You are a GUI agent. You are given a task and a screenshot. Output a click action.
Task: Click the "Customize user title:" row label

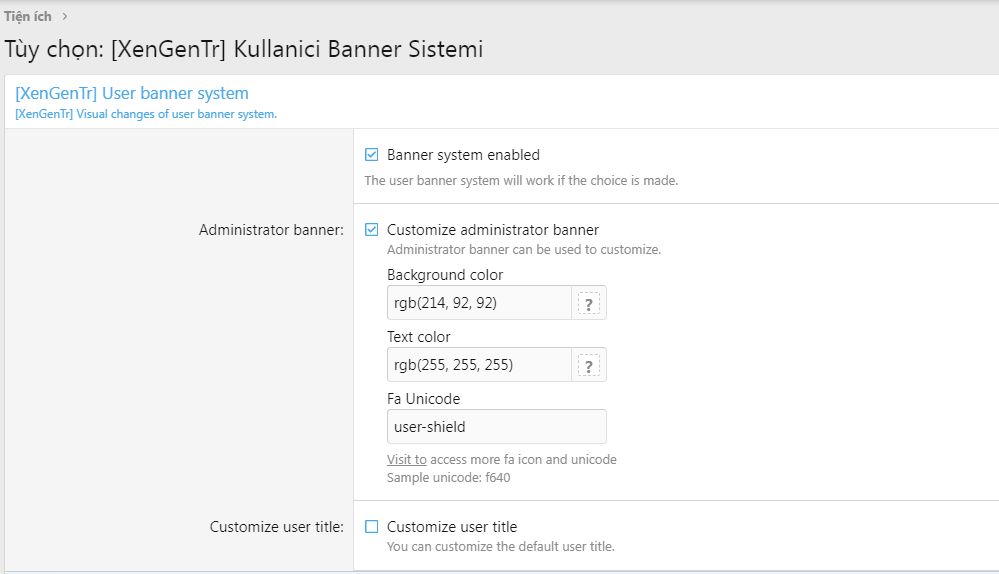(x=276, y=527)
